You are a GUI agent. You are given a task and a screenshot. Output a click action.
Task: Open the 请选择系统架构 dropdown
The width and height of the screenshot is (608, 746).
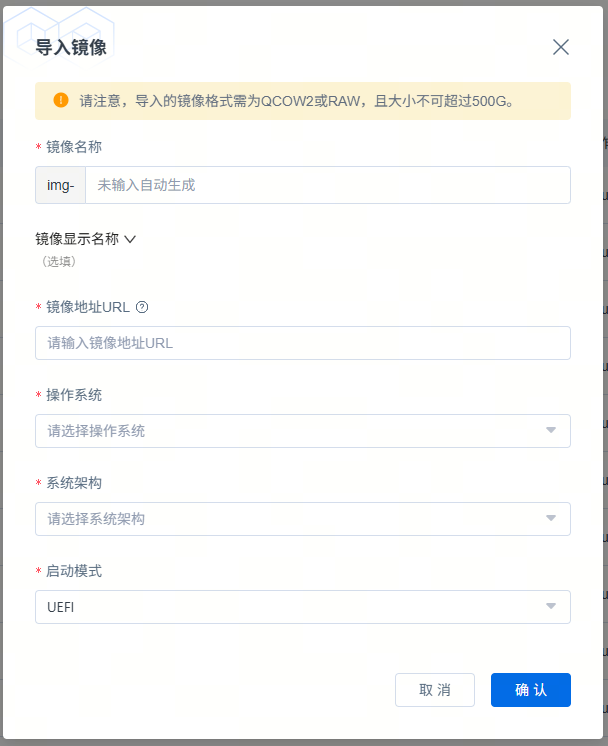pyautogui.click(x=302, y=519)
